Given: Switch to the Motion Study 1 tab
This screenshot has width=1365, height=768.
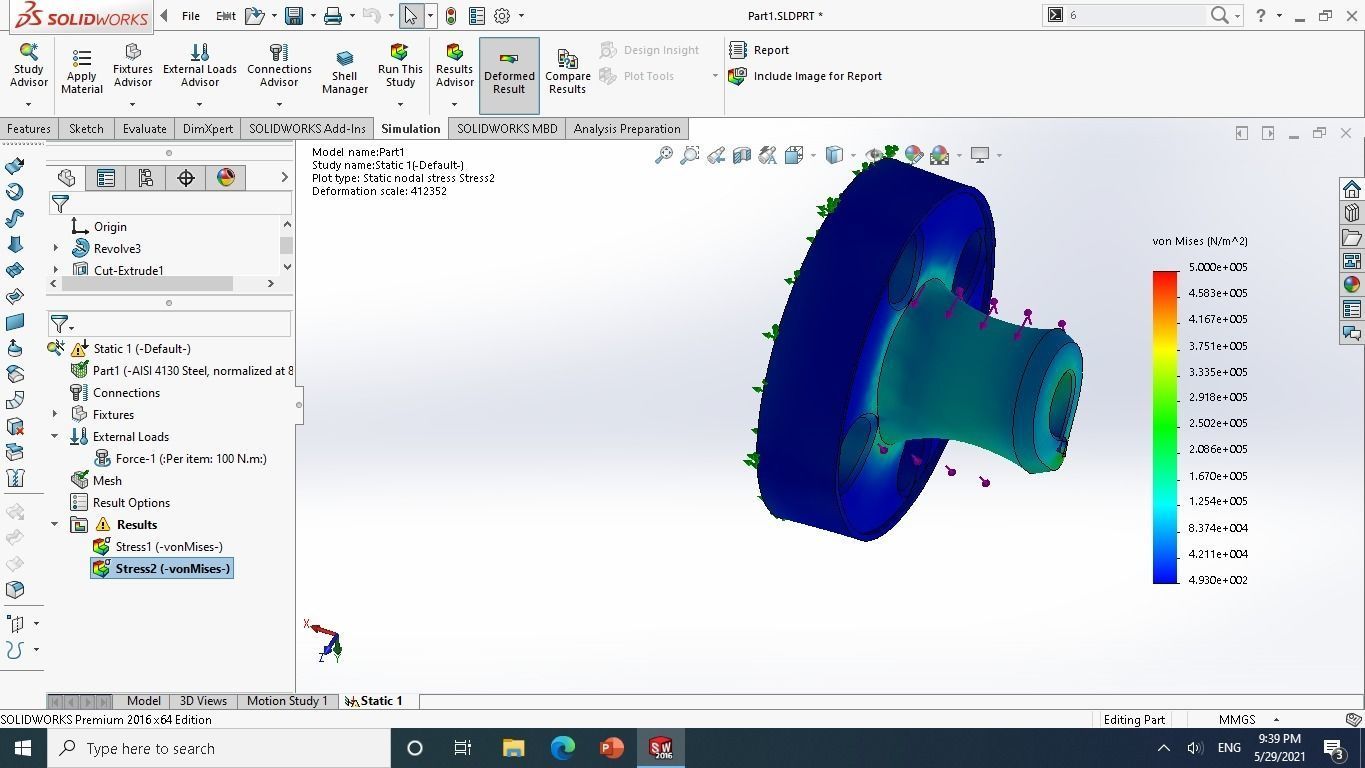Looking at the screenshot, I should point(287,701).
